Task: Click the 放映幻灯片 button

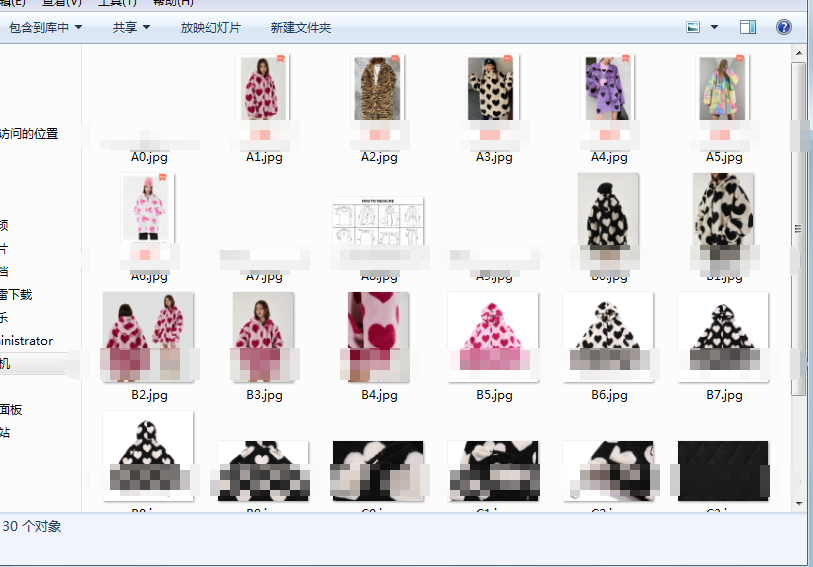Action: 210,28
